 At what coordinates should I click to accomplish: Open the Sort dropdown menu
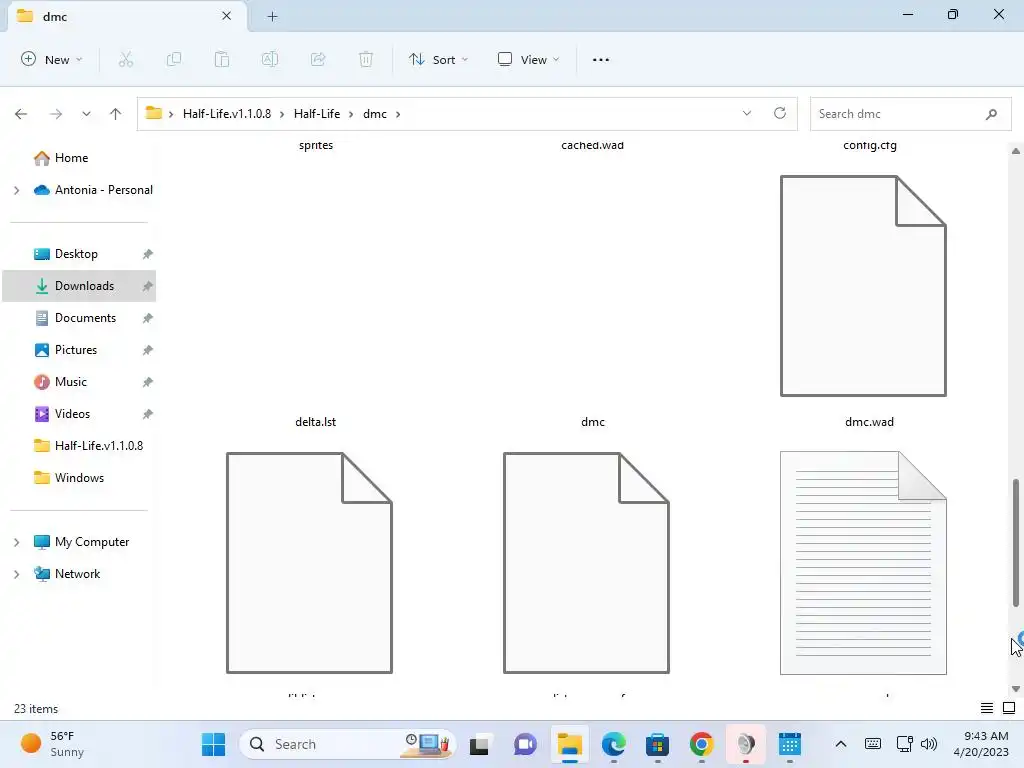(x=438, y=59)
